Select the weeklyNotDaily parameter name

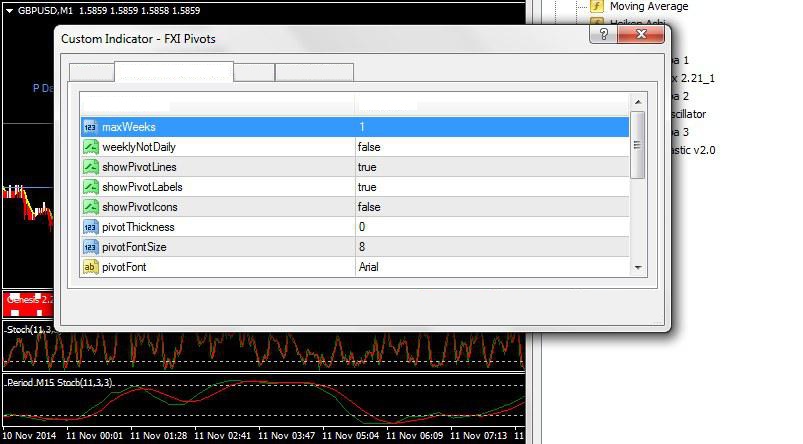139,147
